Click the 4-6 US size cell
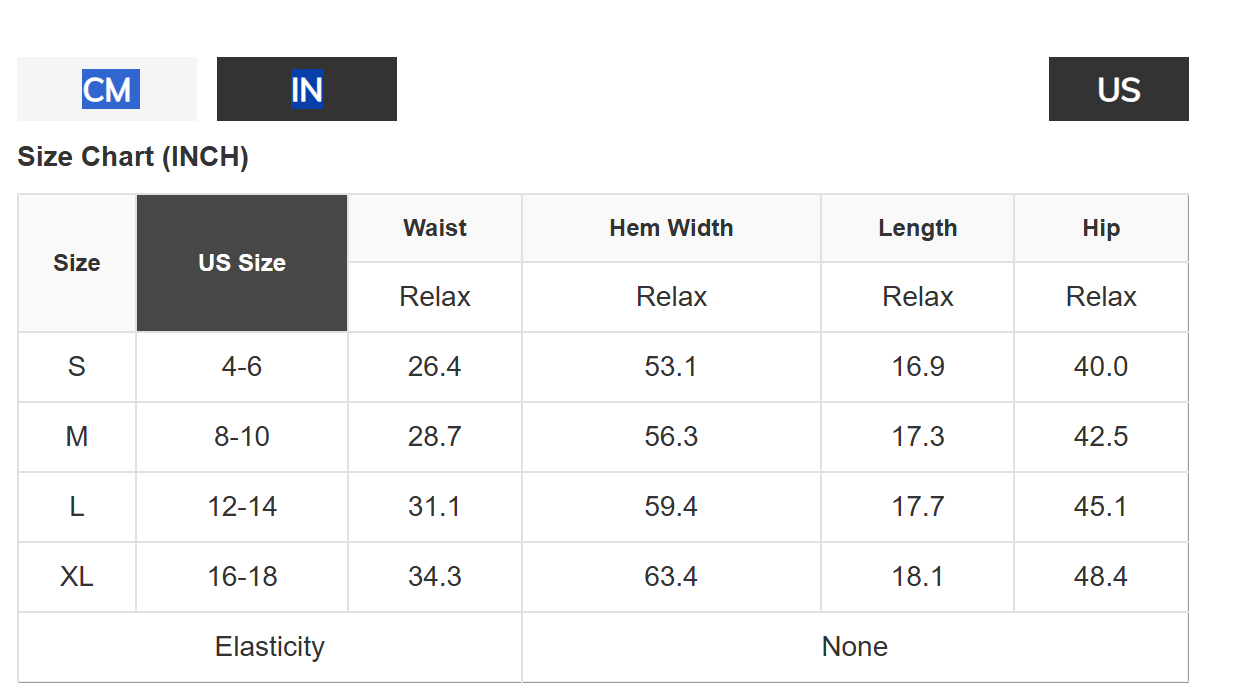Viewport: 1237px width, 698px height. tap(242, 367)
